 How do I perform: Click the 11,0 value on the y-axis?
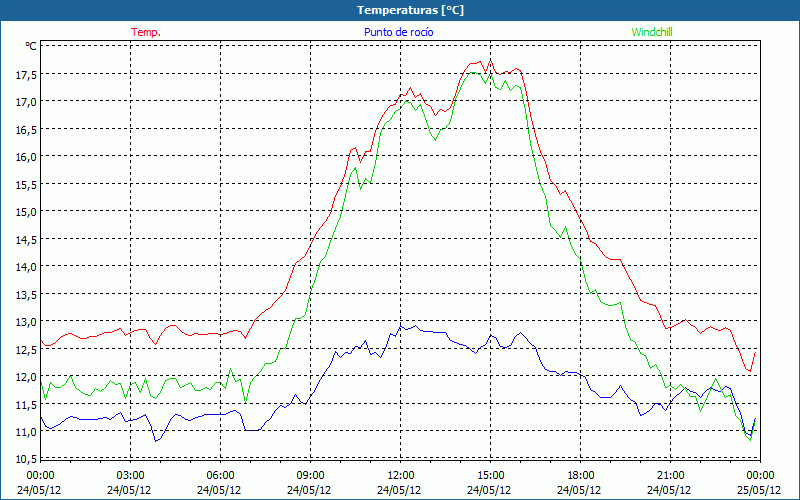26,432
